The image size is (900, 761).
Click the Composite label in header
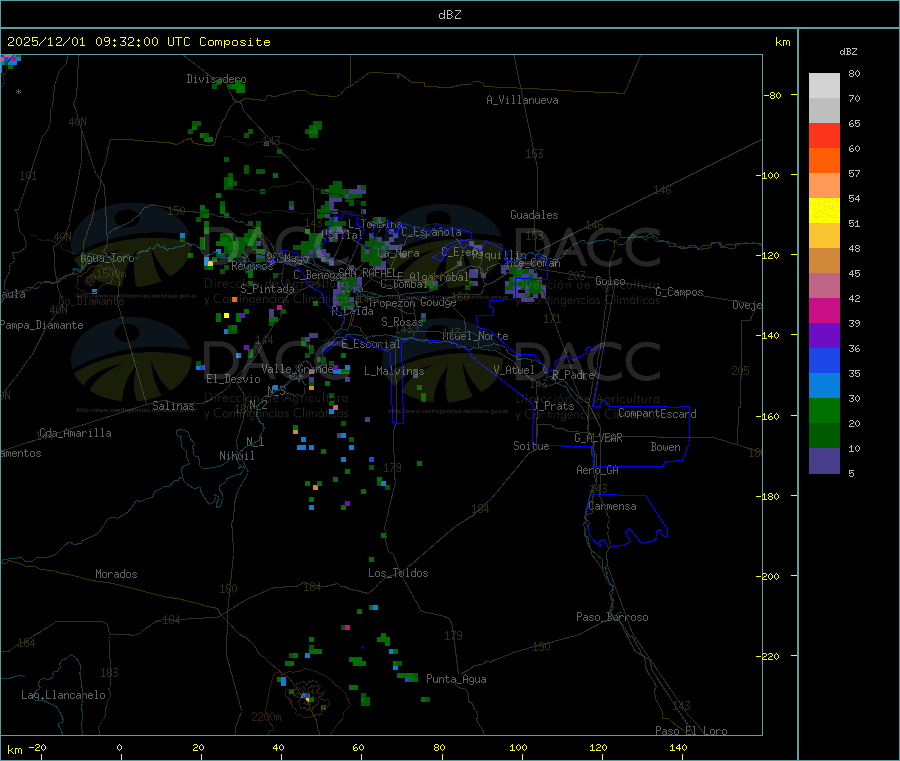(235, 42)
